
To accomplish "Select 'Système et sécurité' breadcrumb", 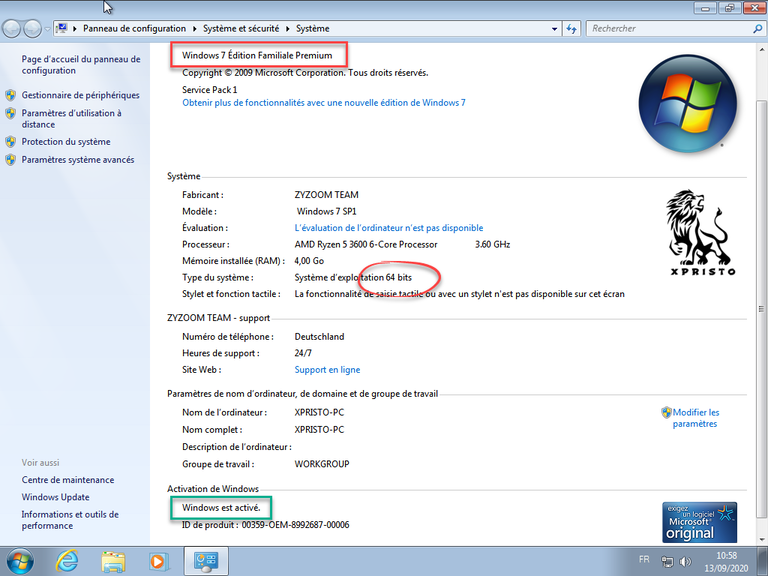I will (x=241, y=28).
